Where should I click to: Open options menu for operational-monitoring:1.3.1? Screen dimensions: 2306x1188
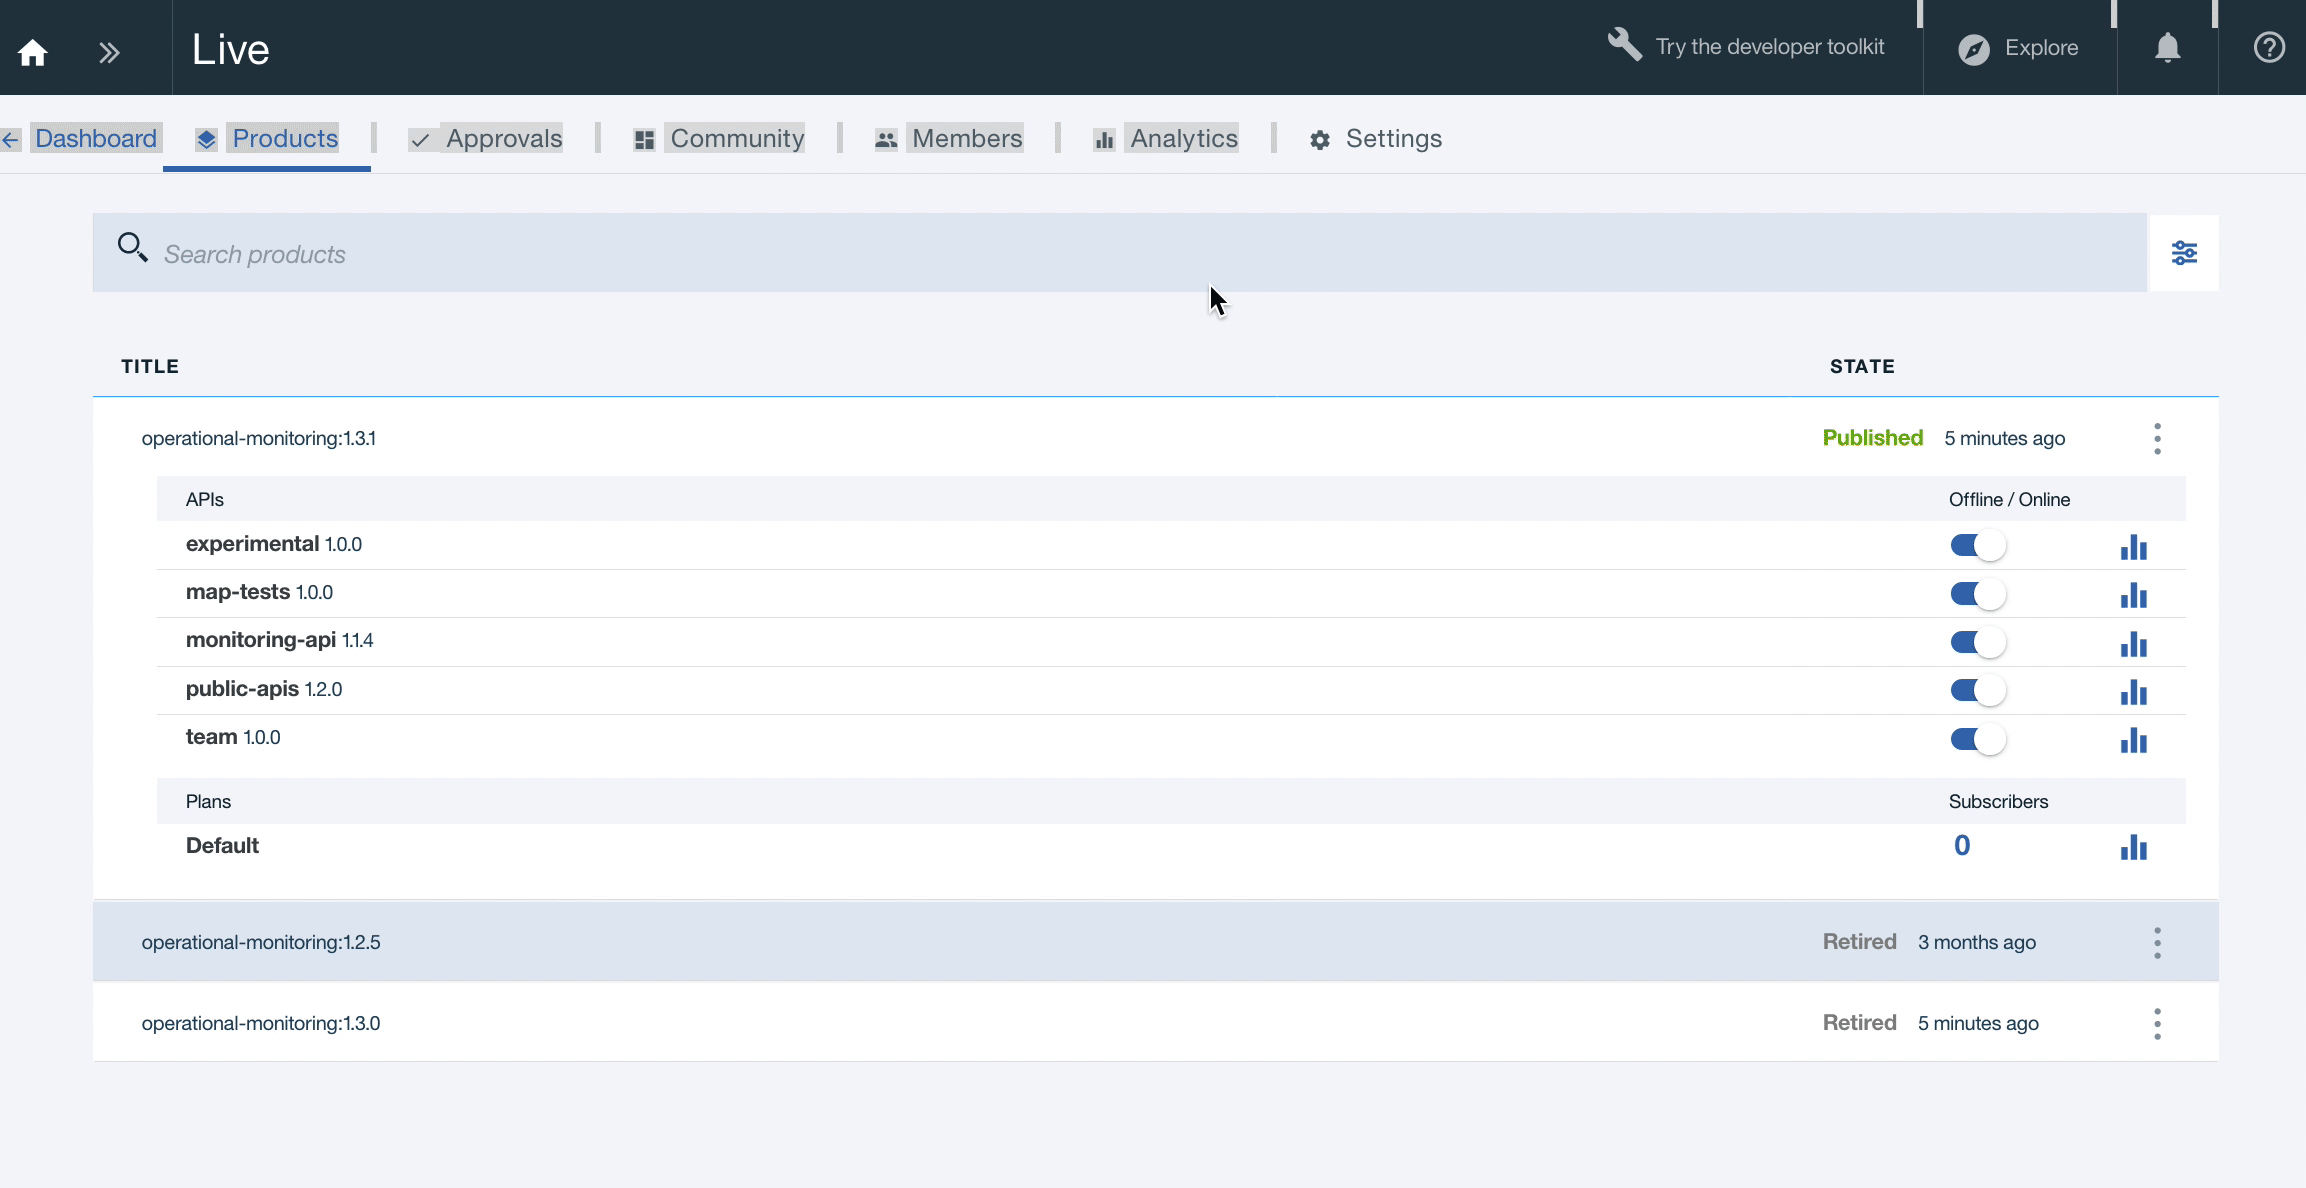click(x=2157, y=439)
